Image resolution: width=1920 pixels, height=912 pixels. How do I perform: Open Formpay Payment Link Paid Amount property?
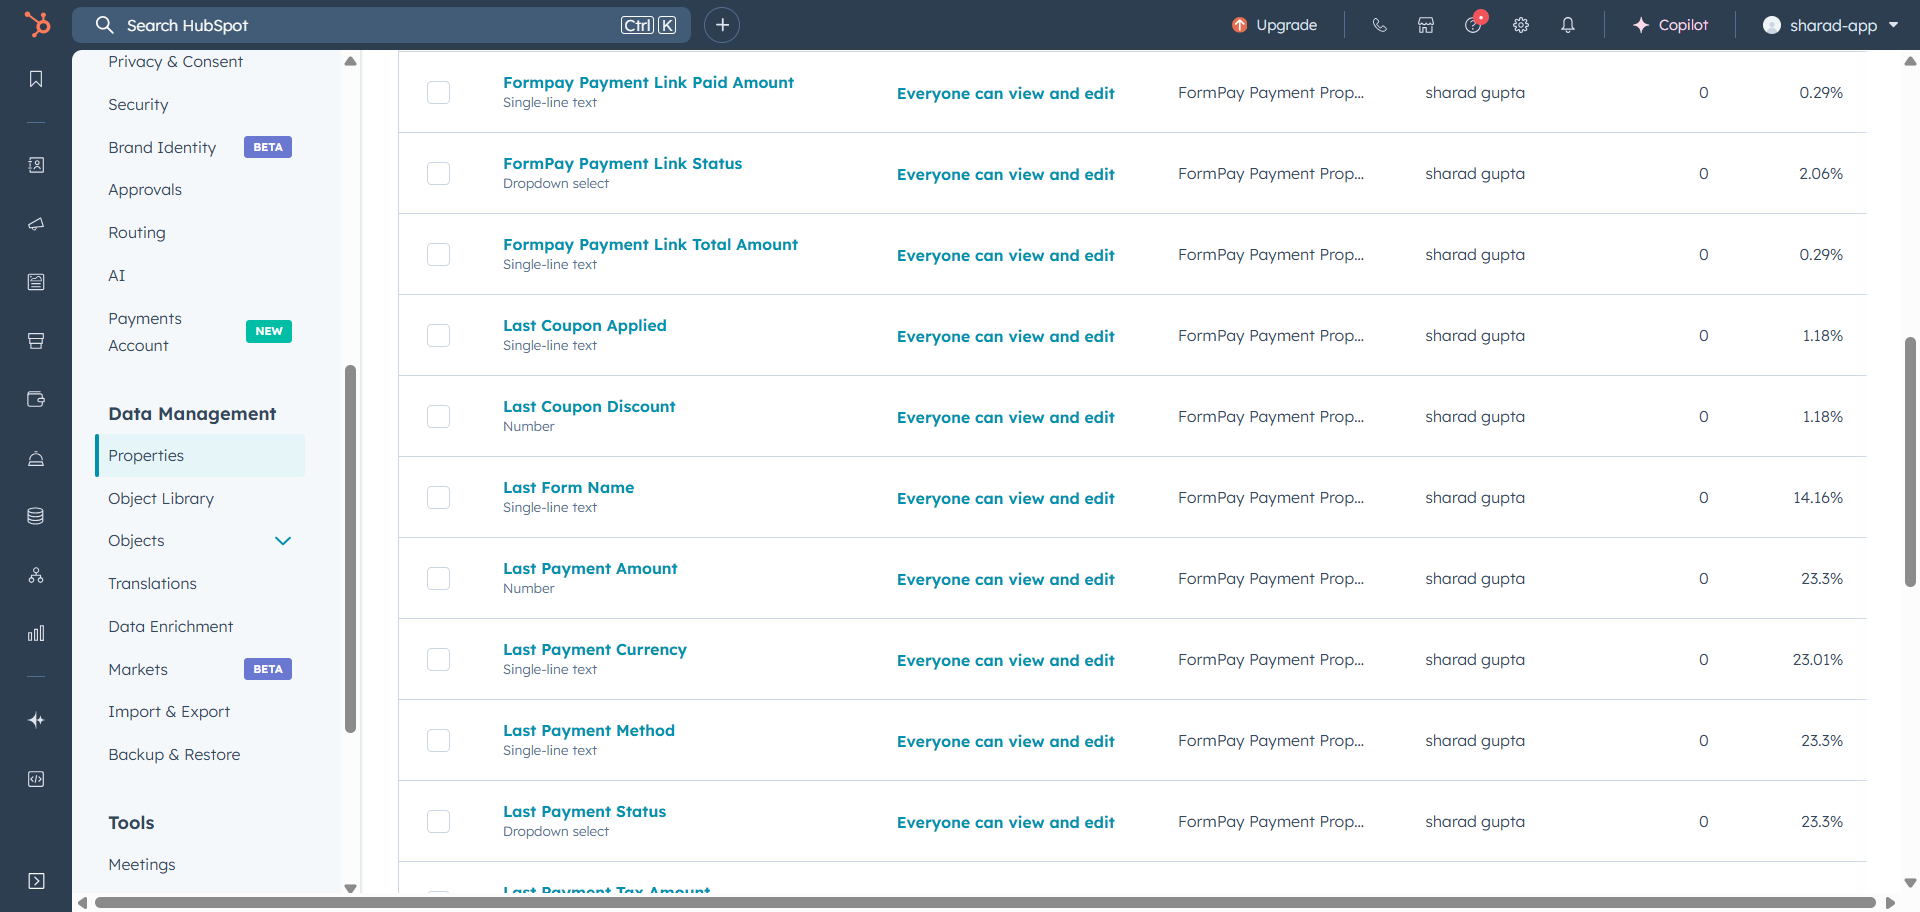tap(648, 83)
